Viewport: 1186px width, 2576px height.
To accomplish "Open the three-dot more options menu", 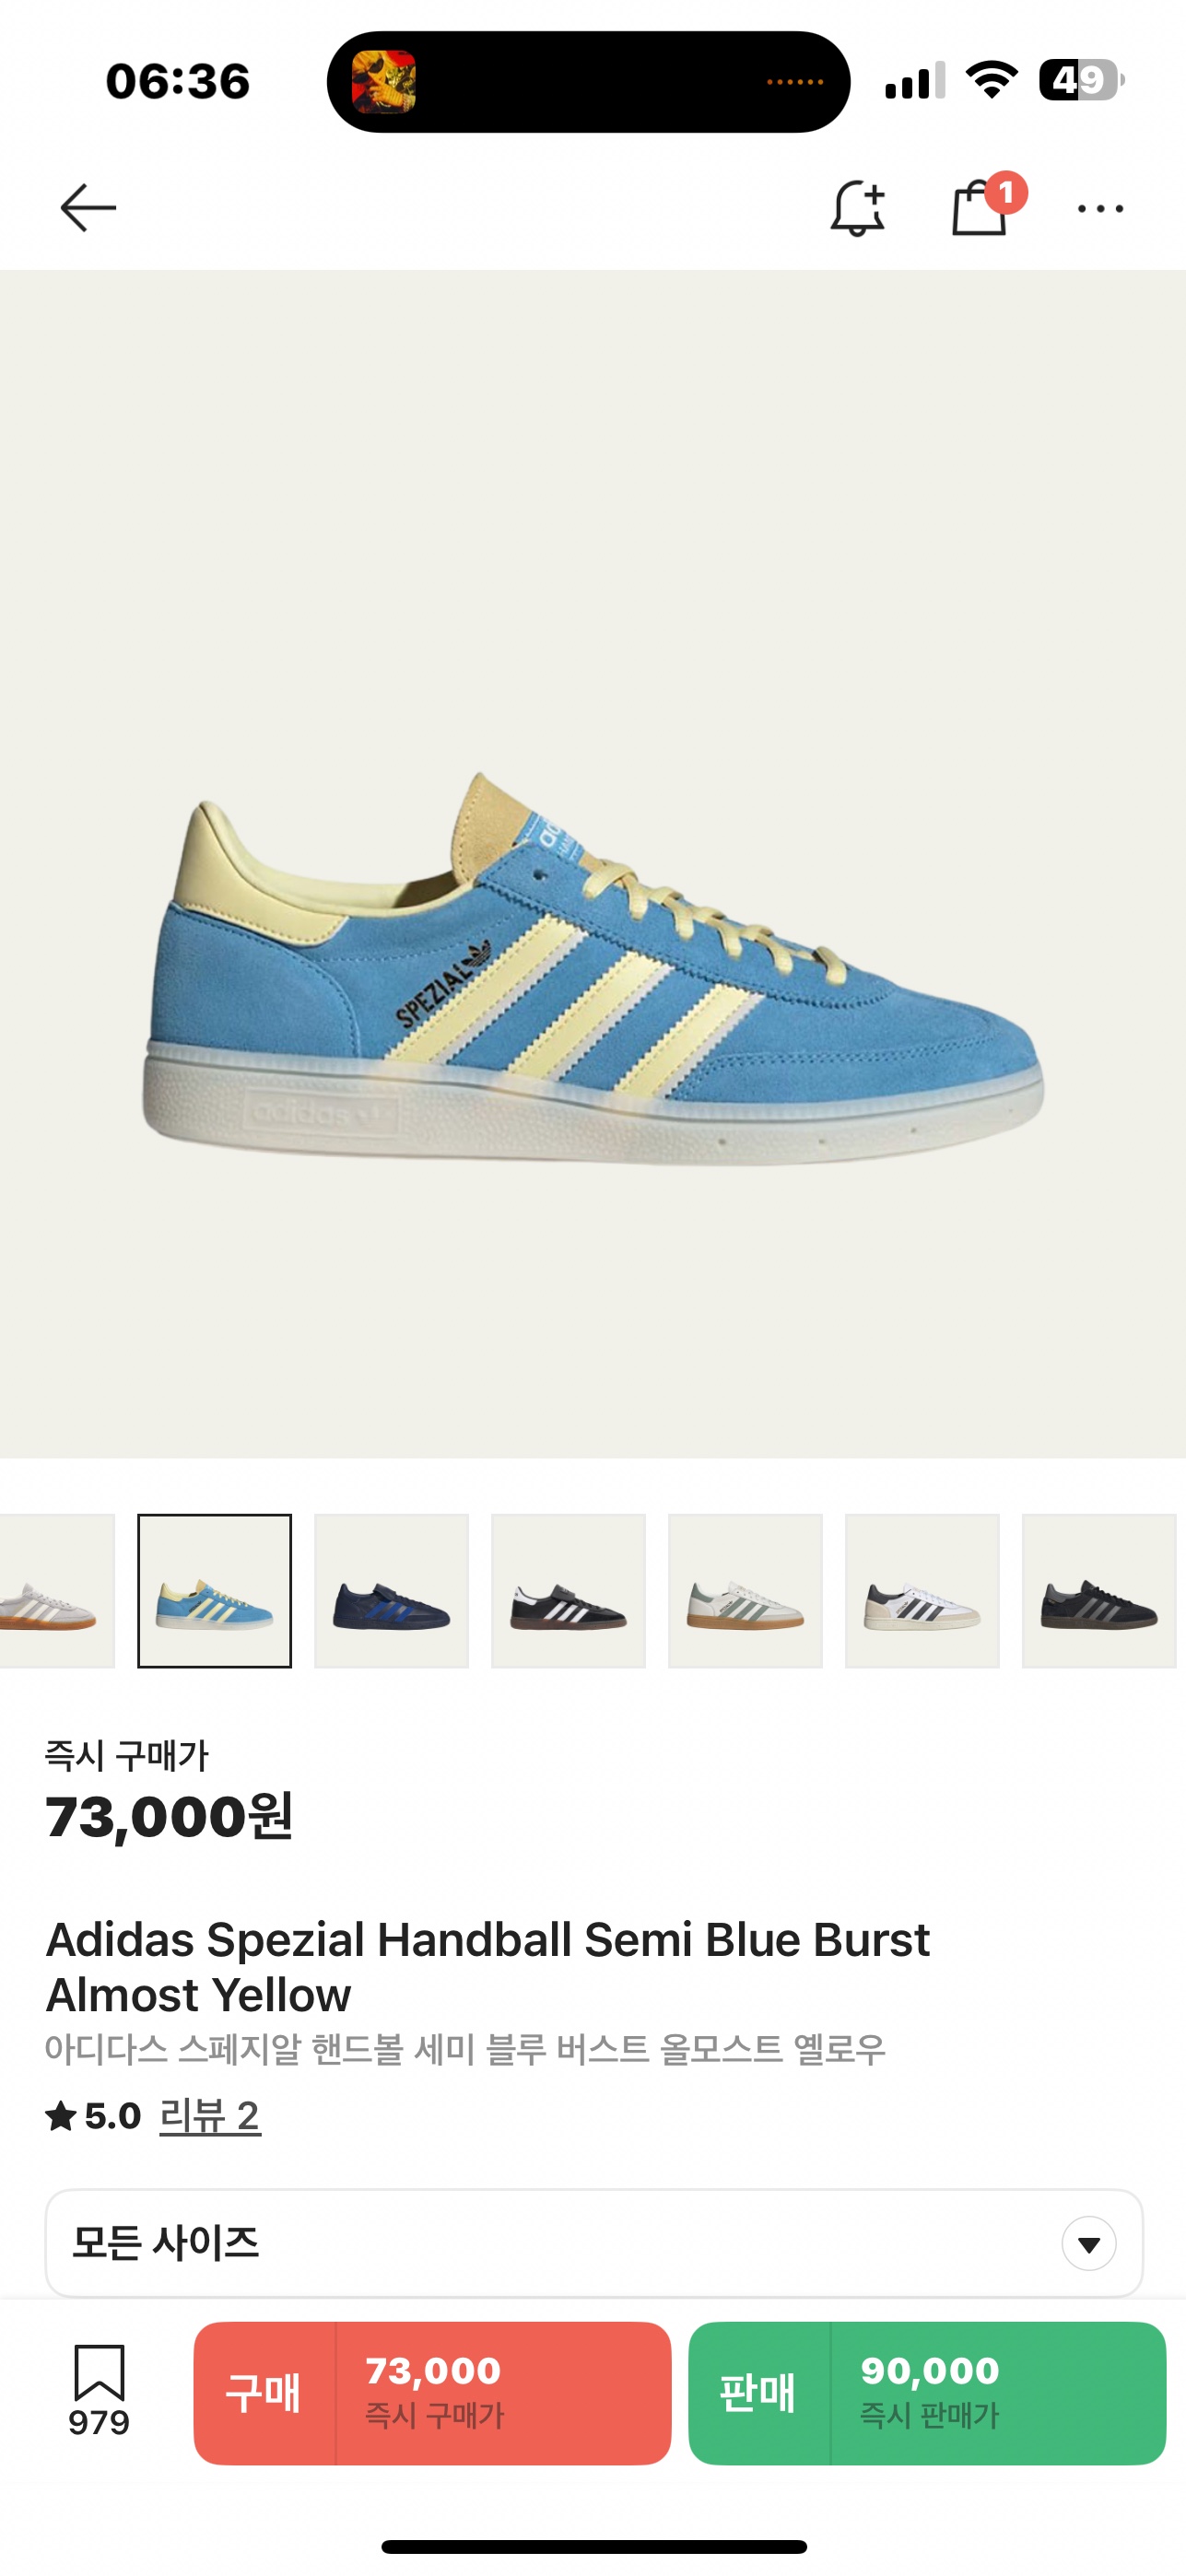I will (x=1100, y=208).
